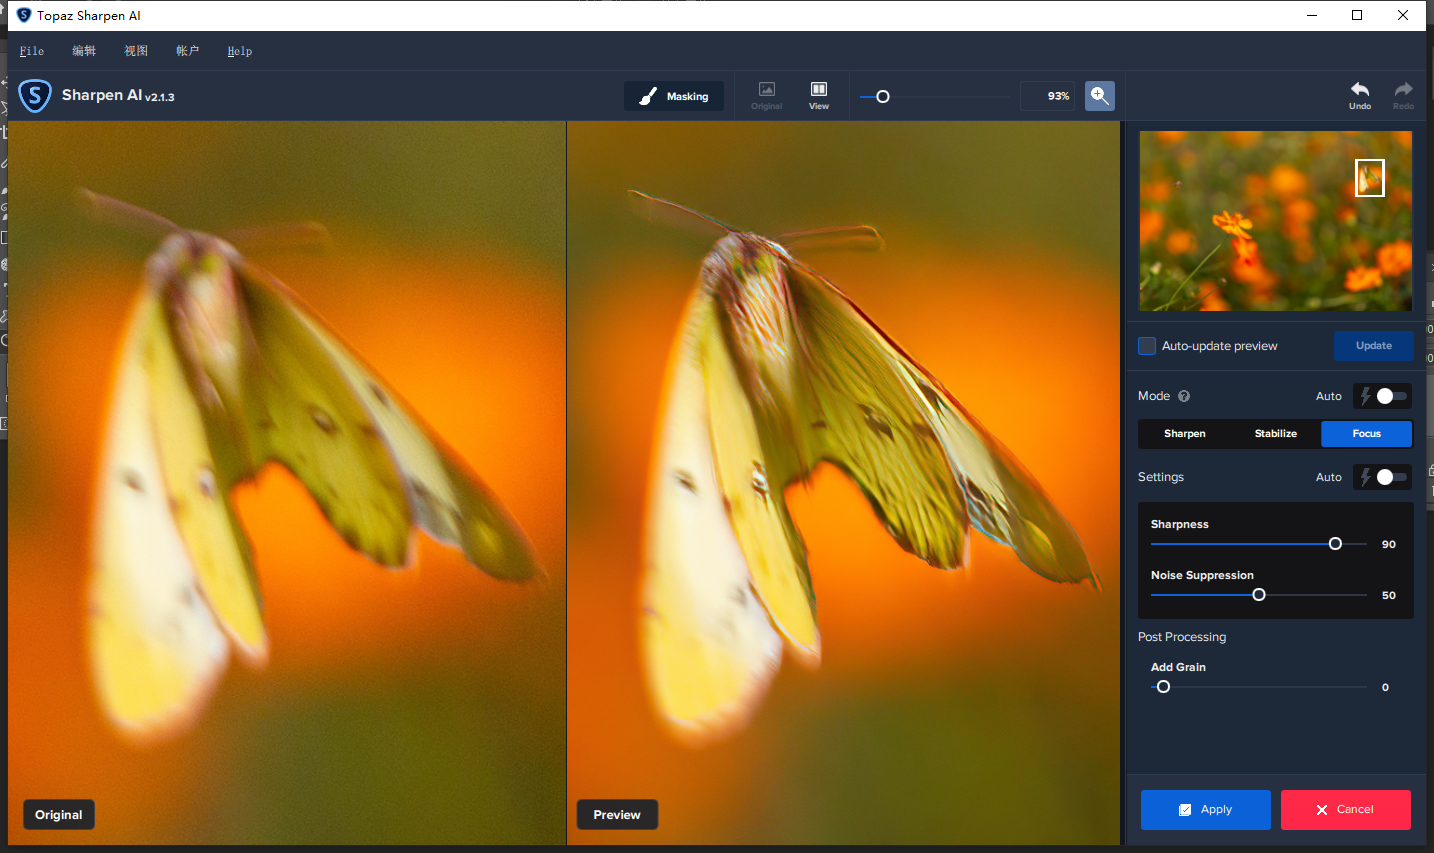
Task: Select the Focus mode tab
Action: coord(1367,434)
